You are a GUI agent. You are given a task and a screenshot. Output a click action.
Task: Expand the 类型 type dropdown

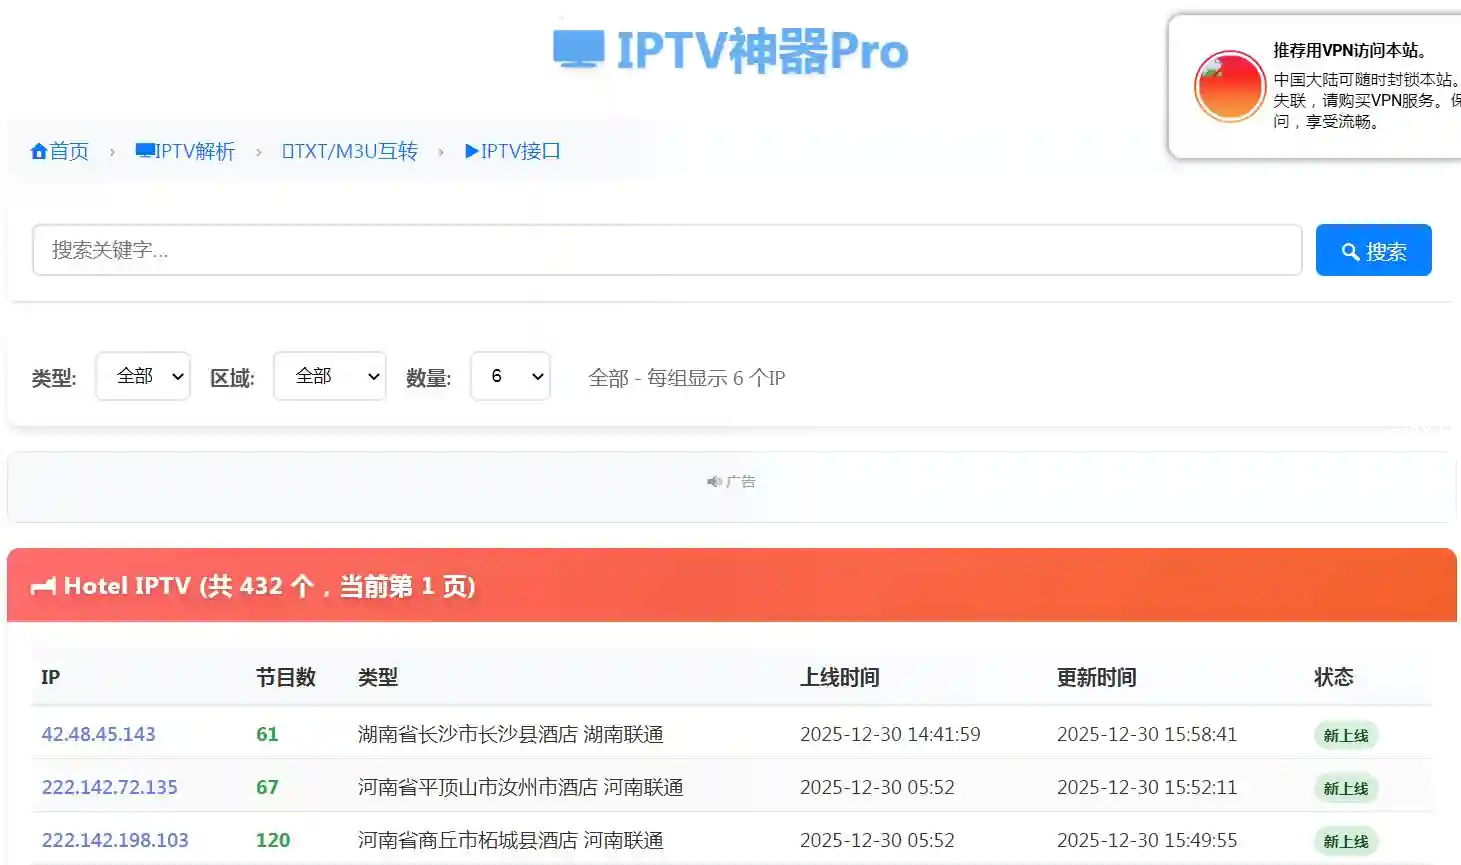point(143,377)
